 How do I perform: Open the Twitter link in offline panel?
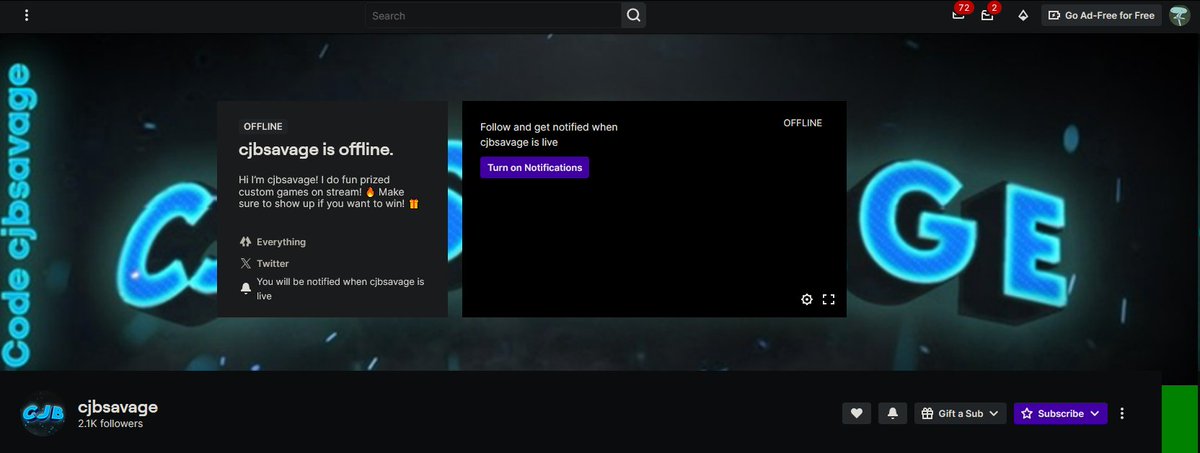click(x=273, y=264)
